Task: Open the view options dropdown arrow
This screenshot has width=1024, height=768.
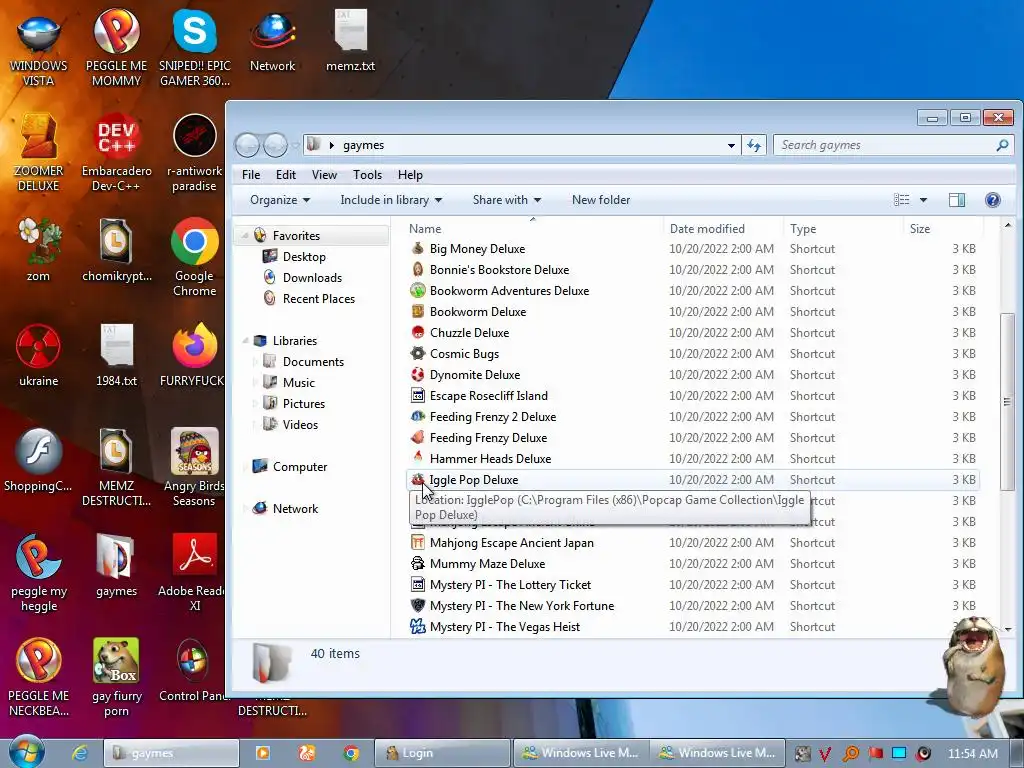Action: (923, 200)
